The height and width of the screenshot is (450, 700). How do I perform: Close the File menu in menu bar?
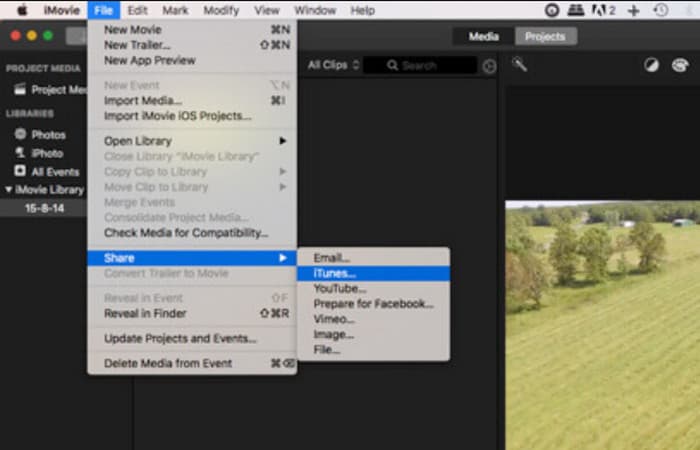click(x=104, y=10)
